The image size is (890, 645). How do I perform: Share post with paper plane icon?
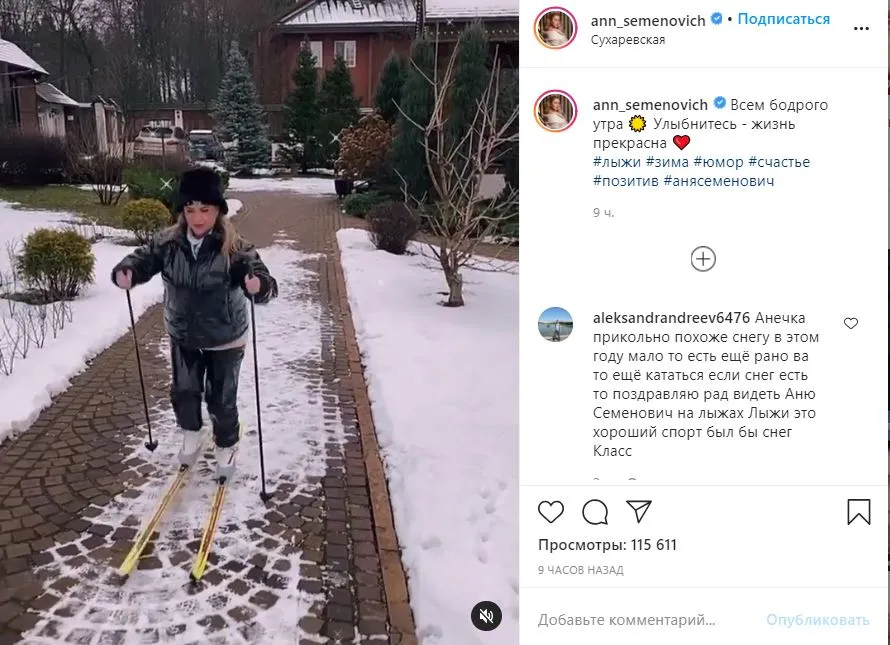point(639,511)
